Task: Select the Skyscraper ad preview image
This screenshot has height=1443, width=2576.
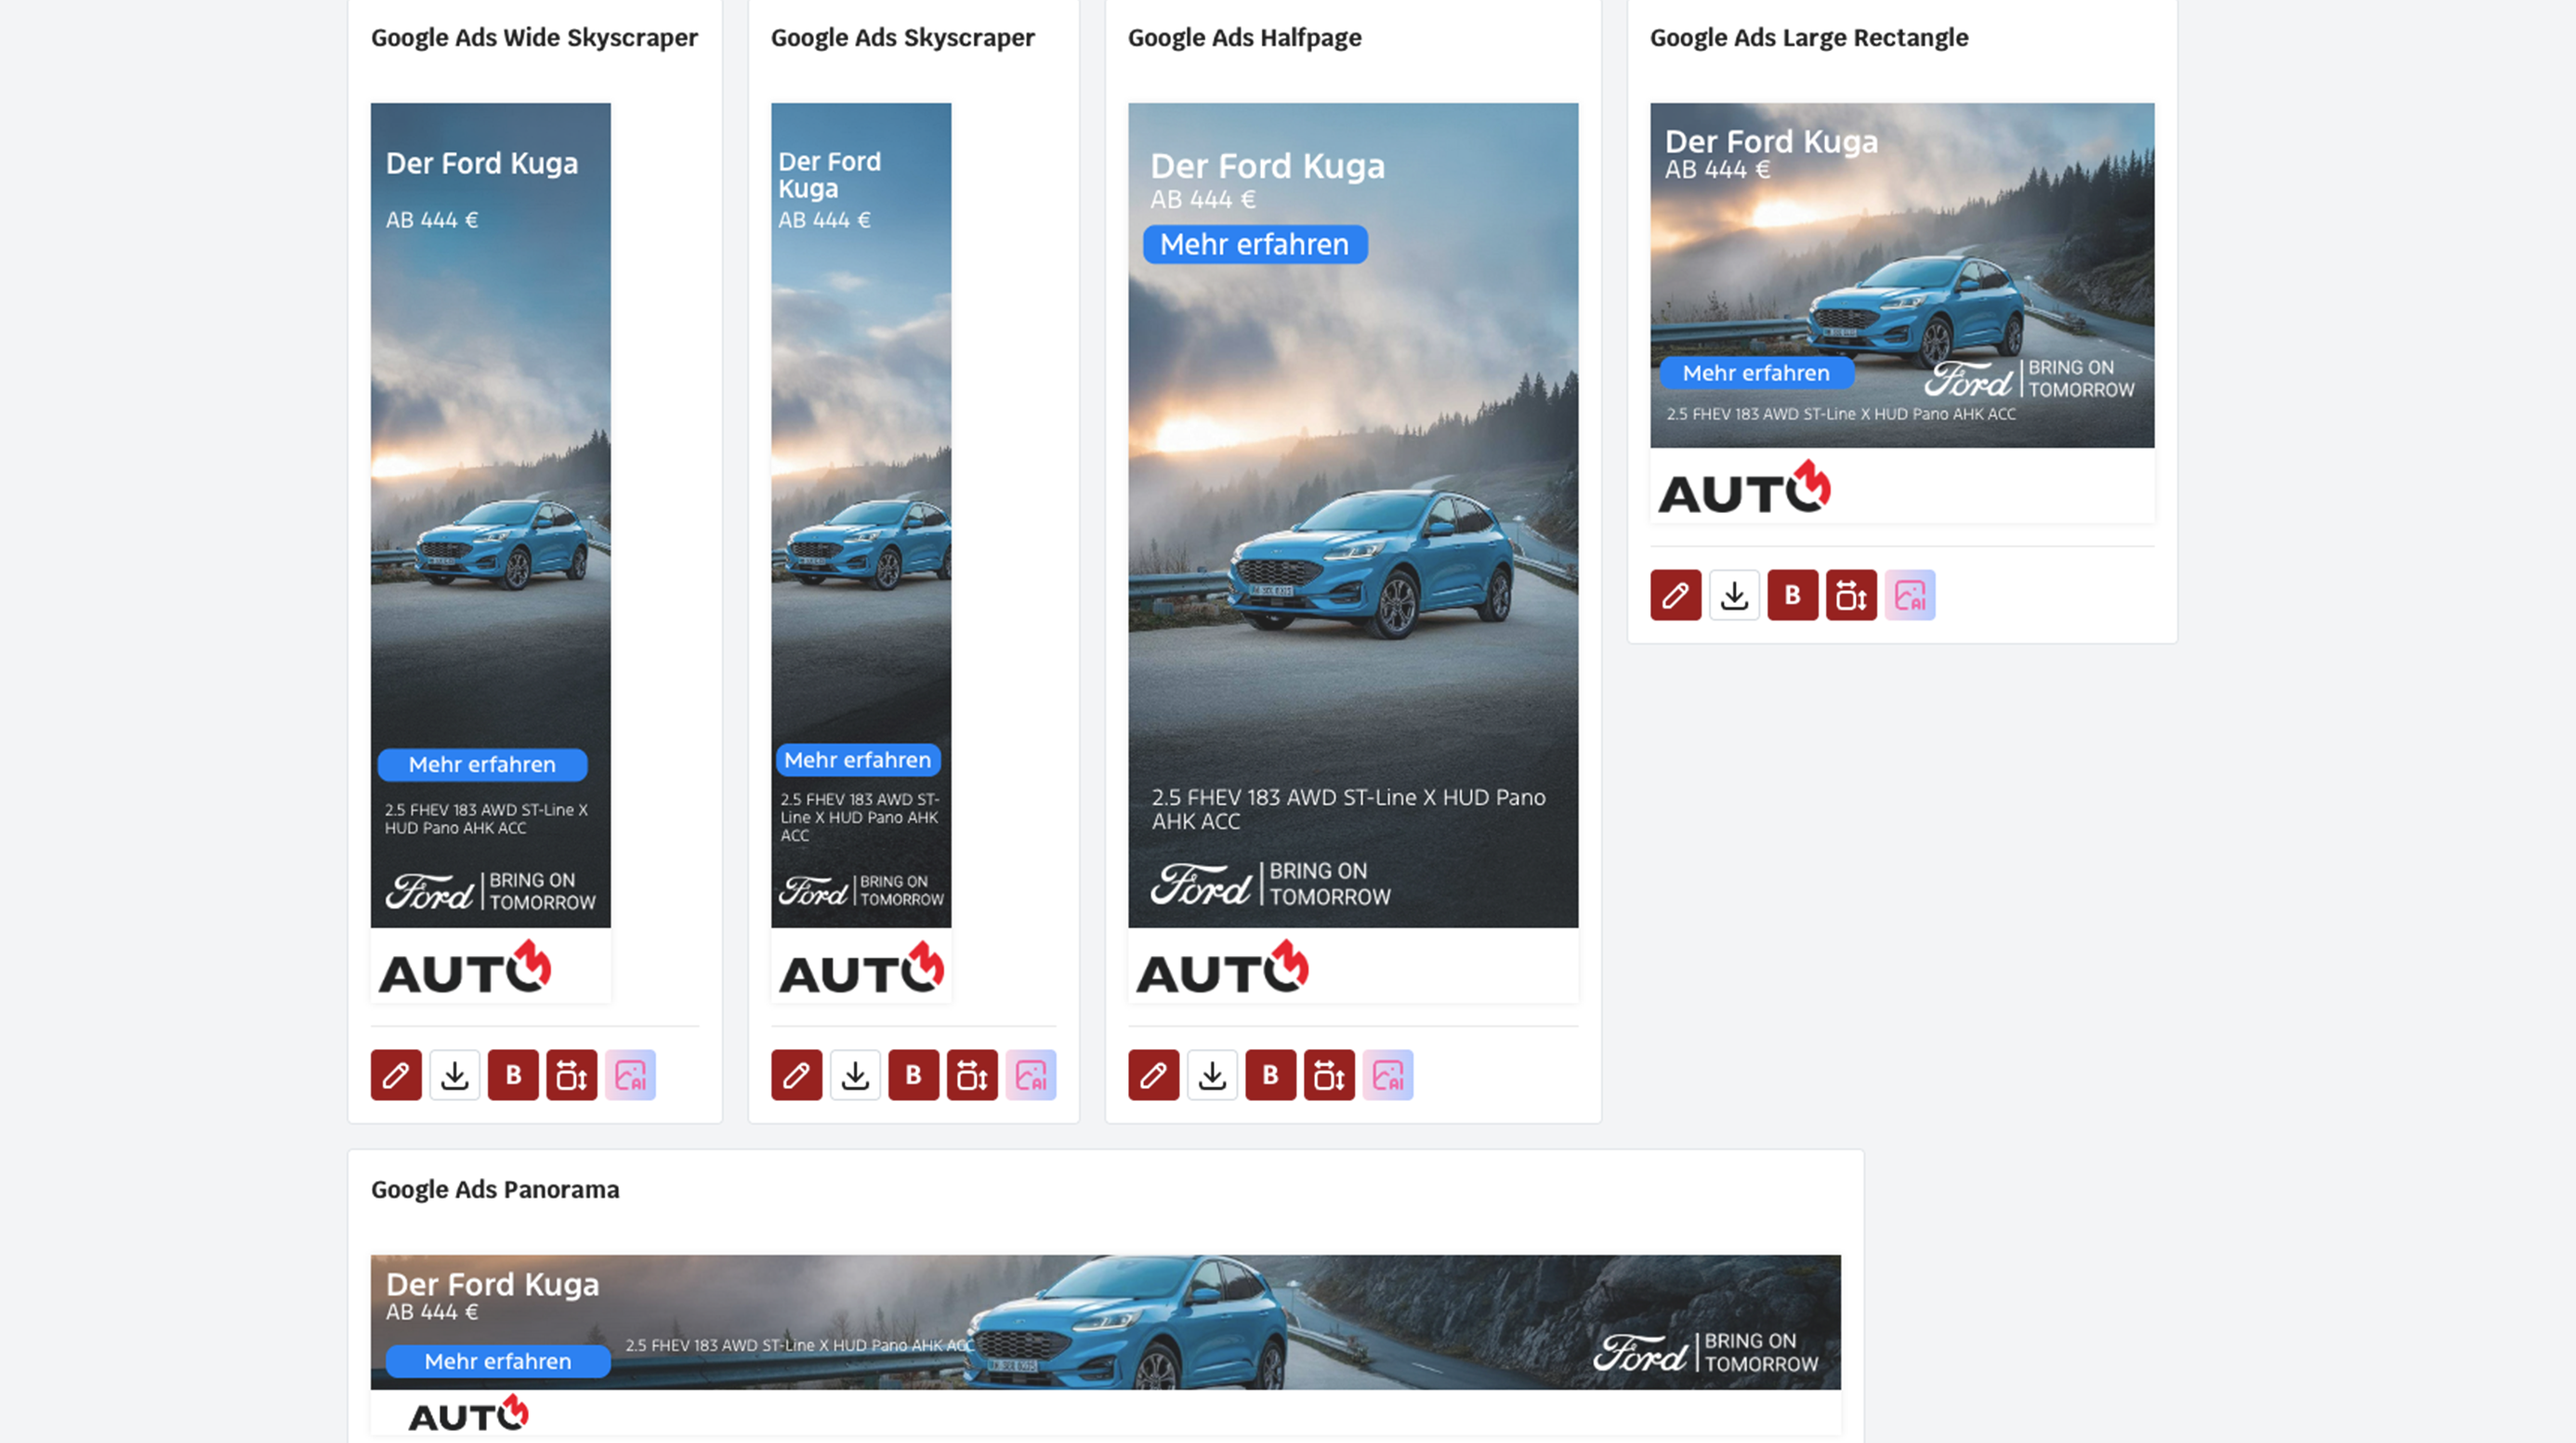Action: tap(860, 515)
